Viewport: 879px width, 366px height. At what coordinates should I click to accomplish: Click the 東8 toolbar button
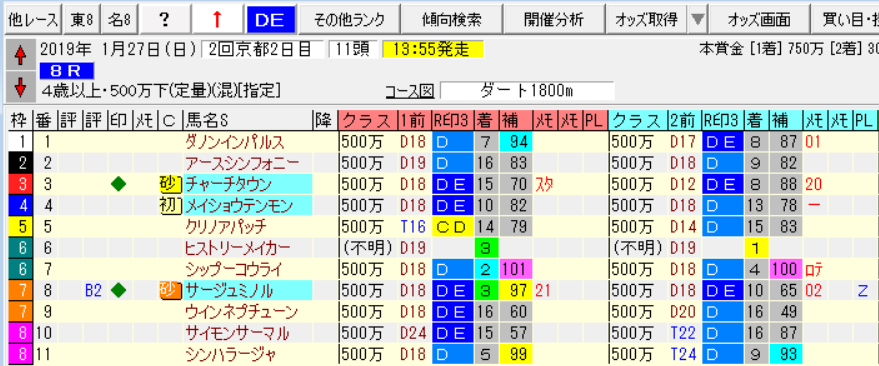tap(83, 19)
